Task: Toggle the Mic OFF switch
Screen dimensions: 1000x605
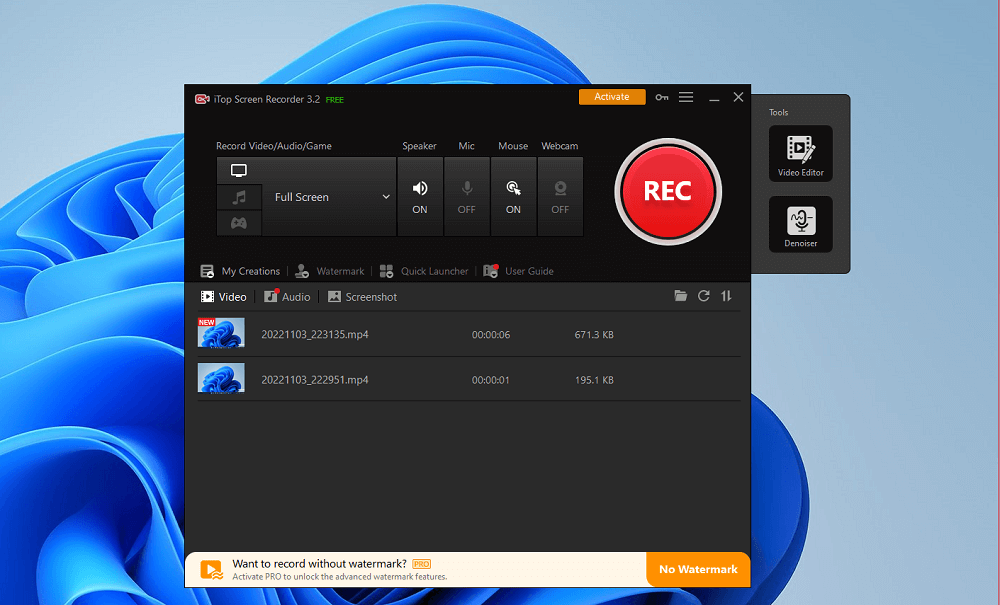Action: pyautogui.click(x=466, y=197)
